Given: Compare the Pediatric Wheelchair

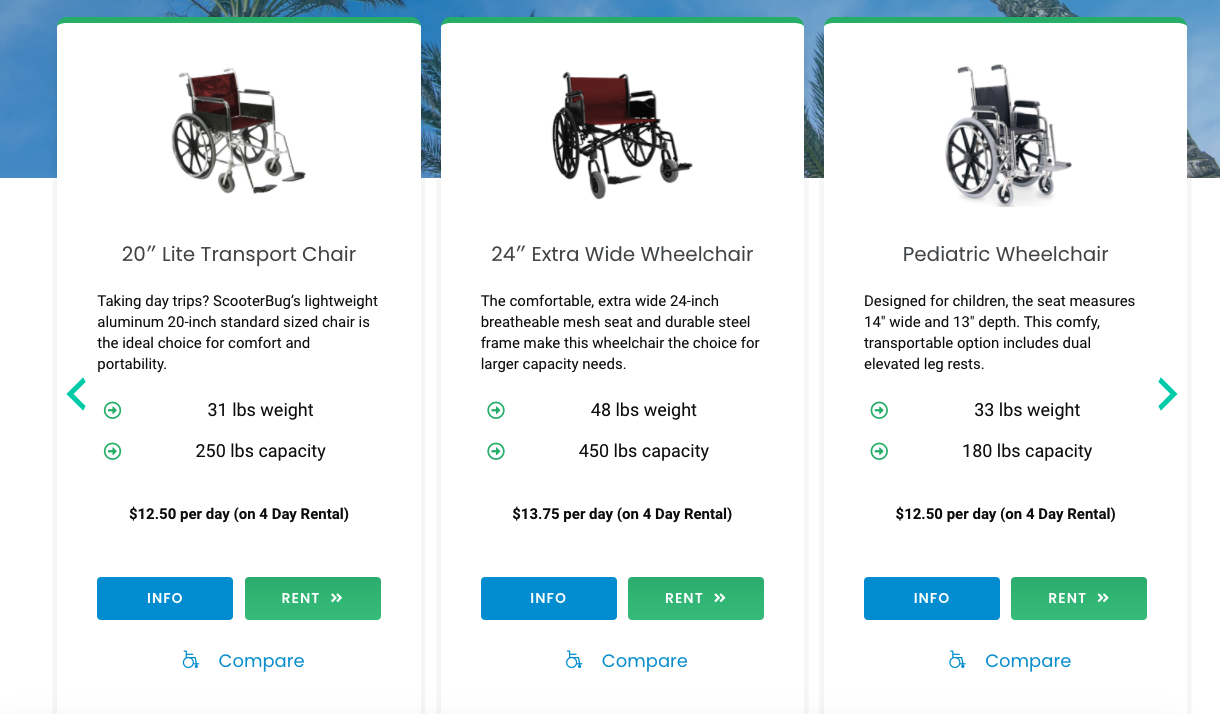Looking at the screenshot, I should 1027,661.
